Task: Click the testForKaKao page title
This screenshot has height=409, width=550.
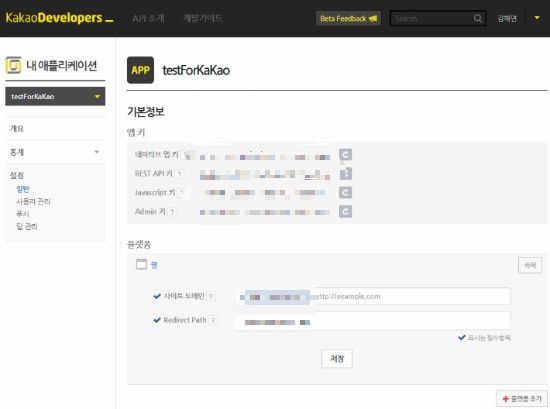Action: point(196,70)
